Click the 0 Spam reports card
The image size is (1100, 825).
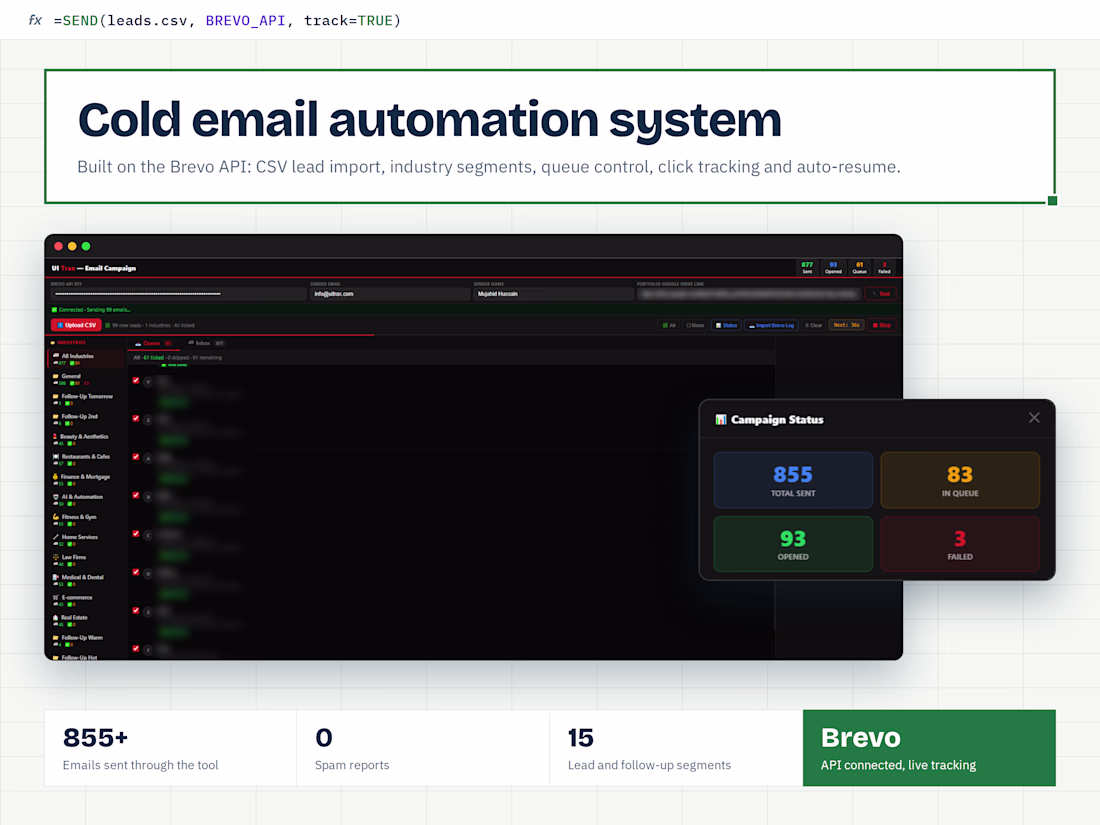[423, 748]
